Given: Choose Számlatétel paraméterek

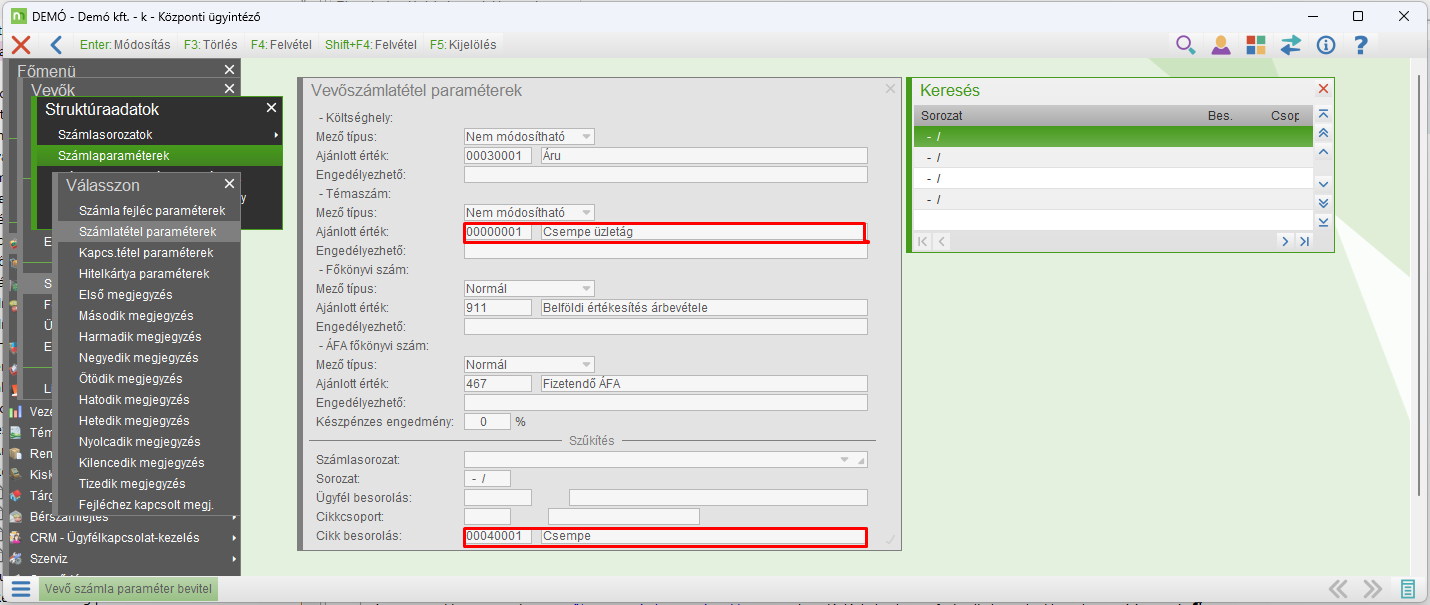Looking at the screenshot, I should click(147, 231).
